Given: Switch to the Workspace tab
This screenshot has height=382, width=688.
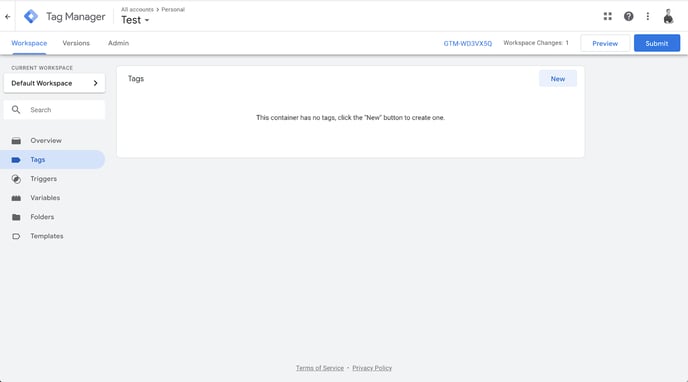Looking at the screenshot, I should pos(29,43).
